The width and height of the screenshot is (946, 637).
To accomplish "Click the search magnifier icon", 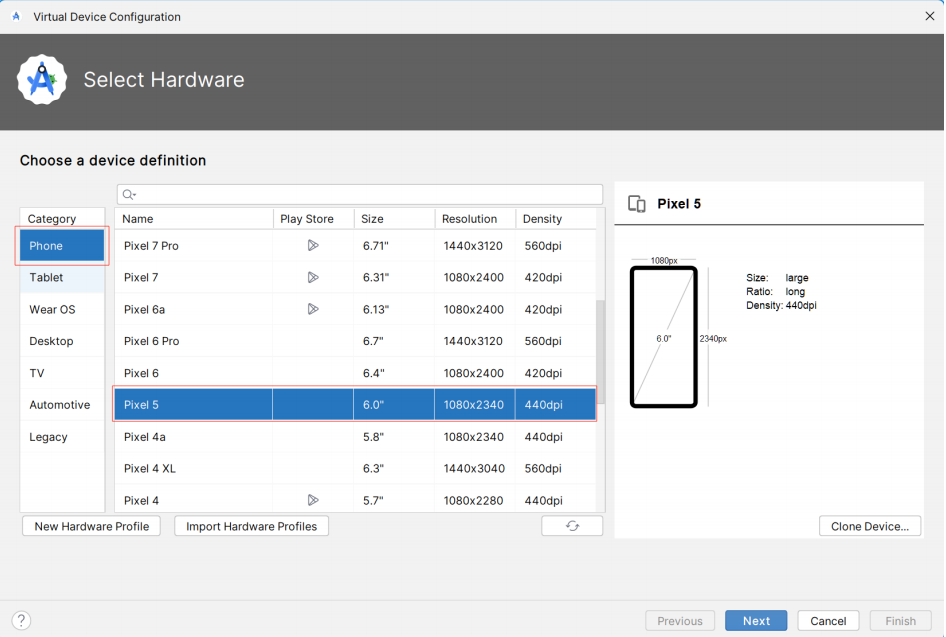I will click(129, 194).
